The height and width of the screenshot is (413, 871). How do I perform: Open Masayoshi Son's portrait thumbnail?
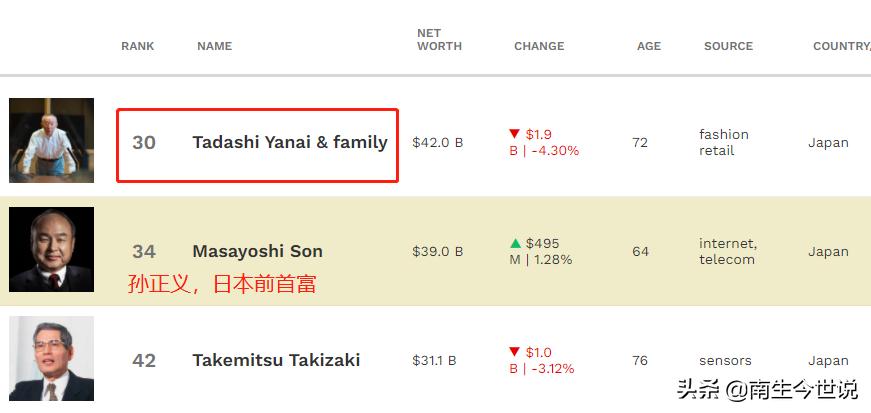(51, 250)
